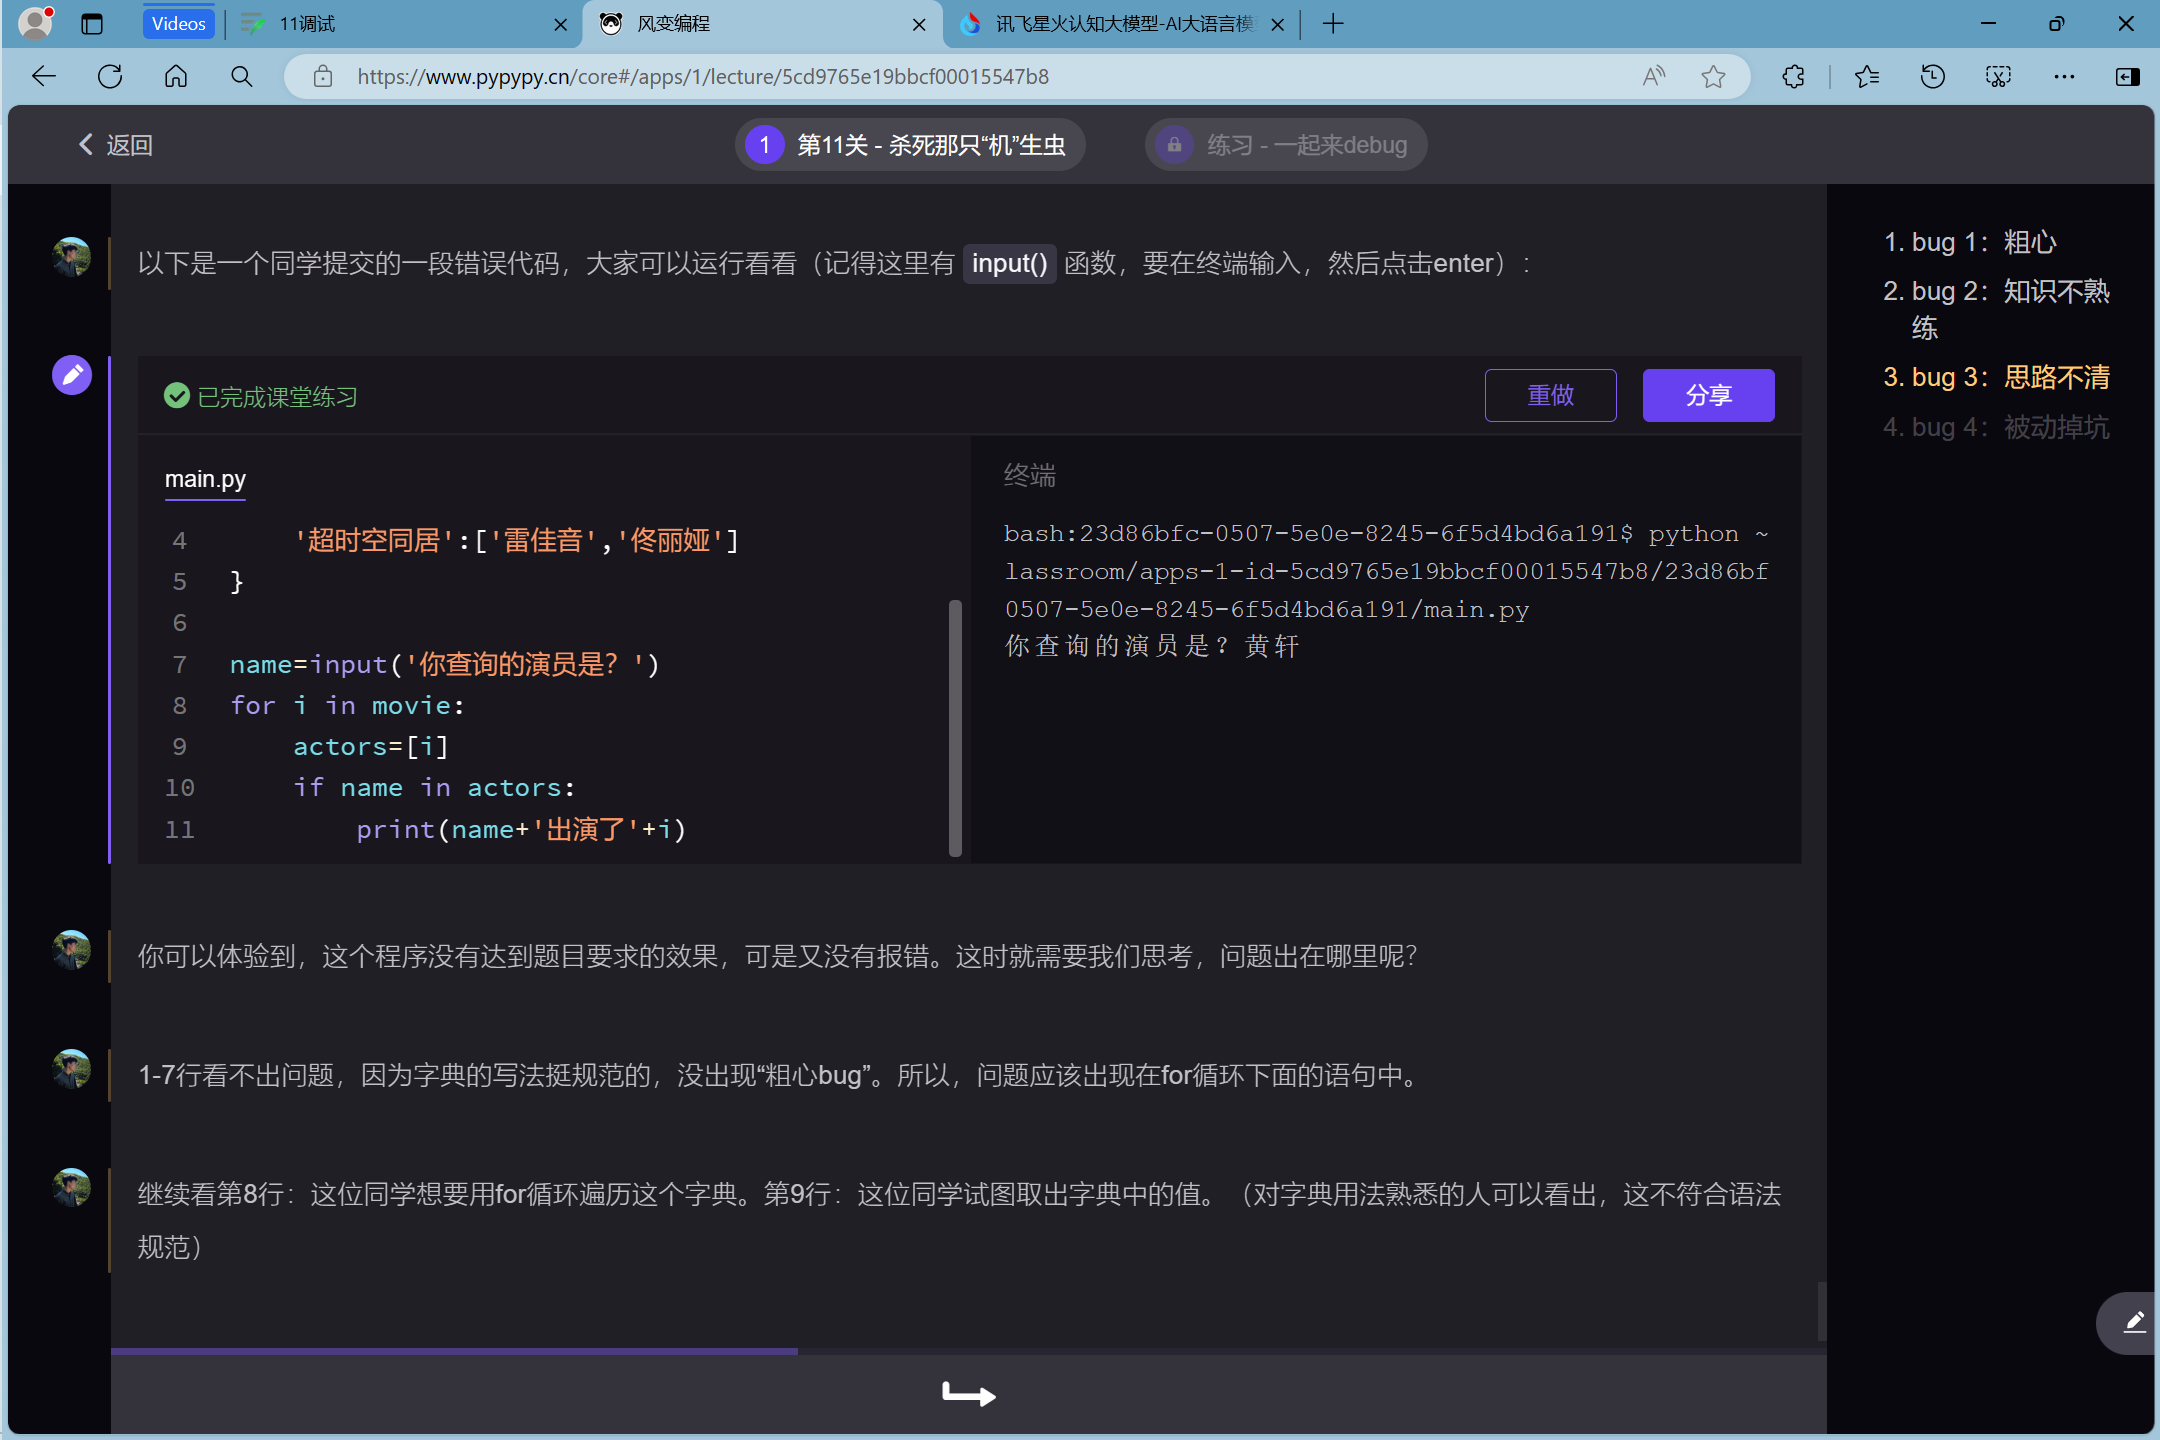Switch to the 风变编程 tab

[760, 24]
